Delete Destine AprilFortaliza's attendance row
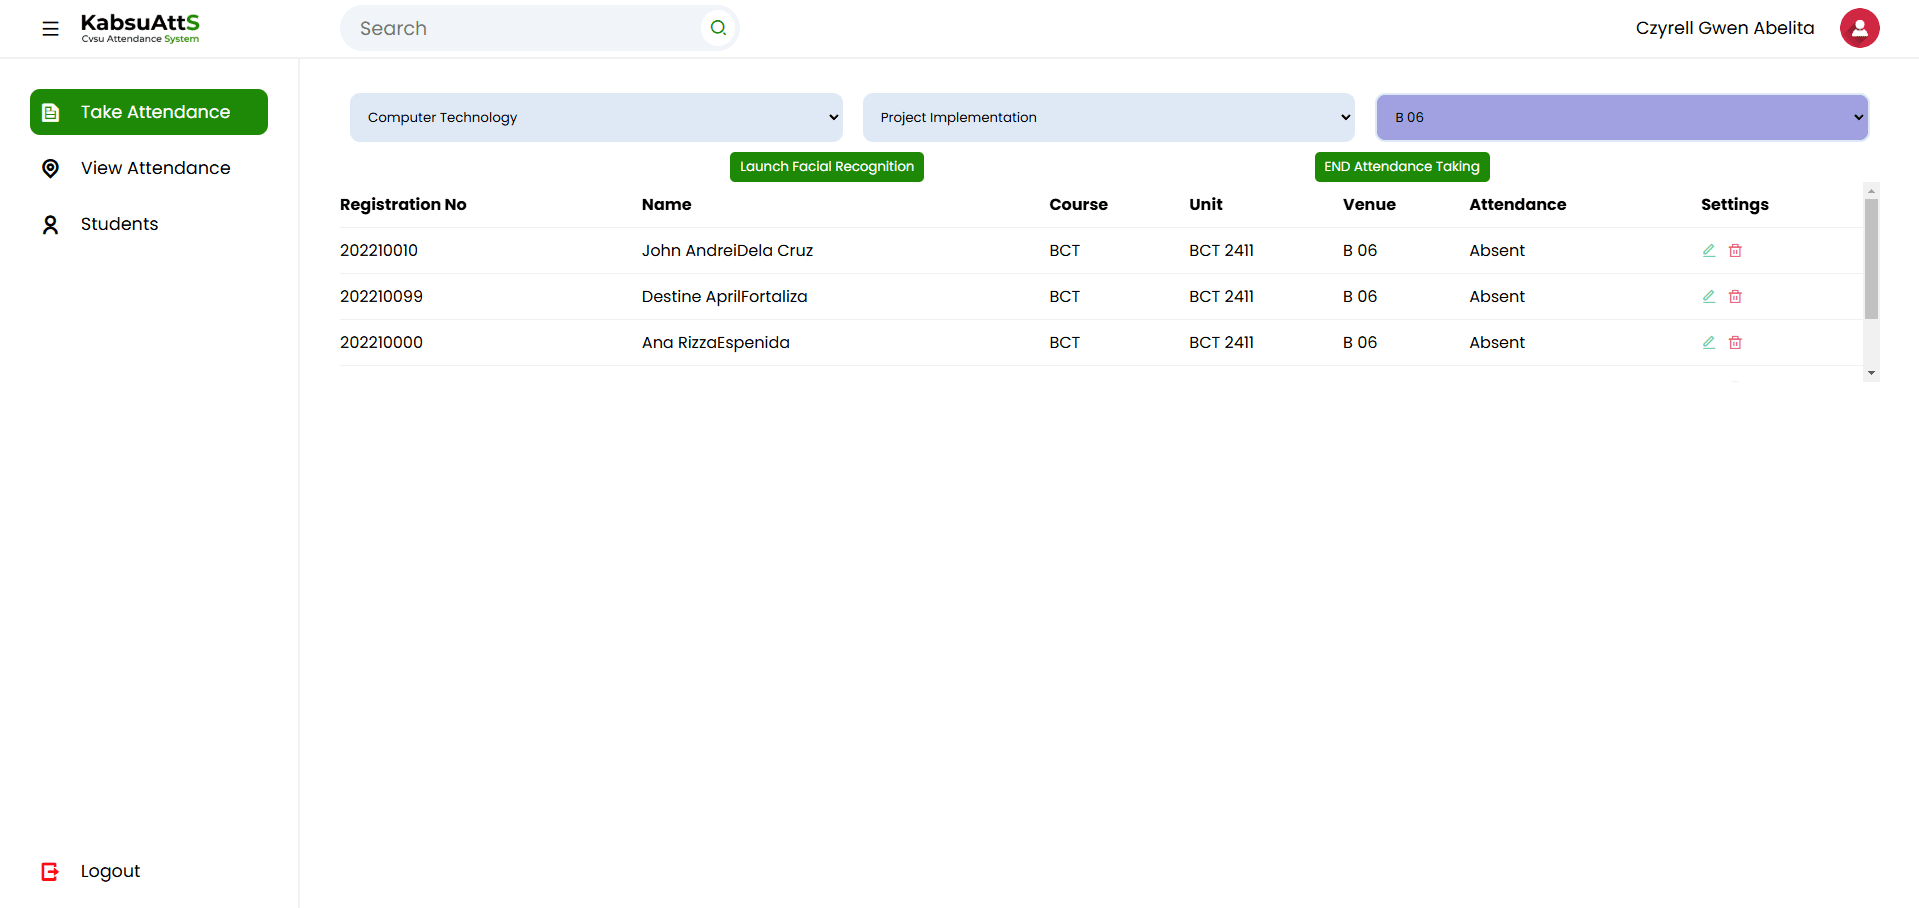This screenshot has height=908, width=1919. coord(1735,297)
